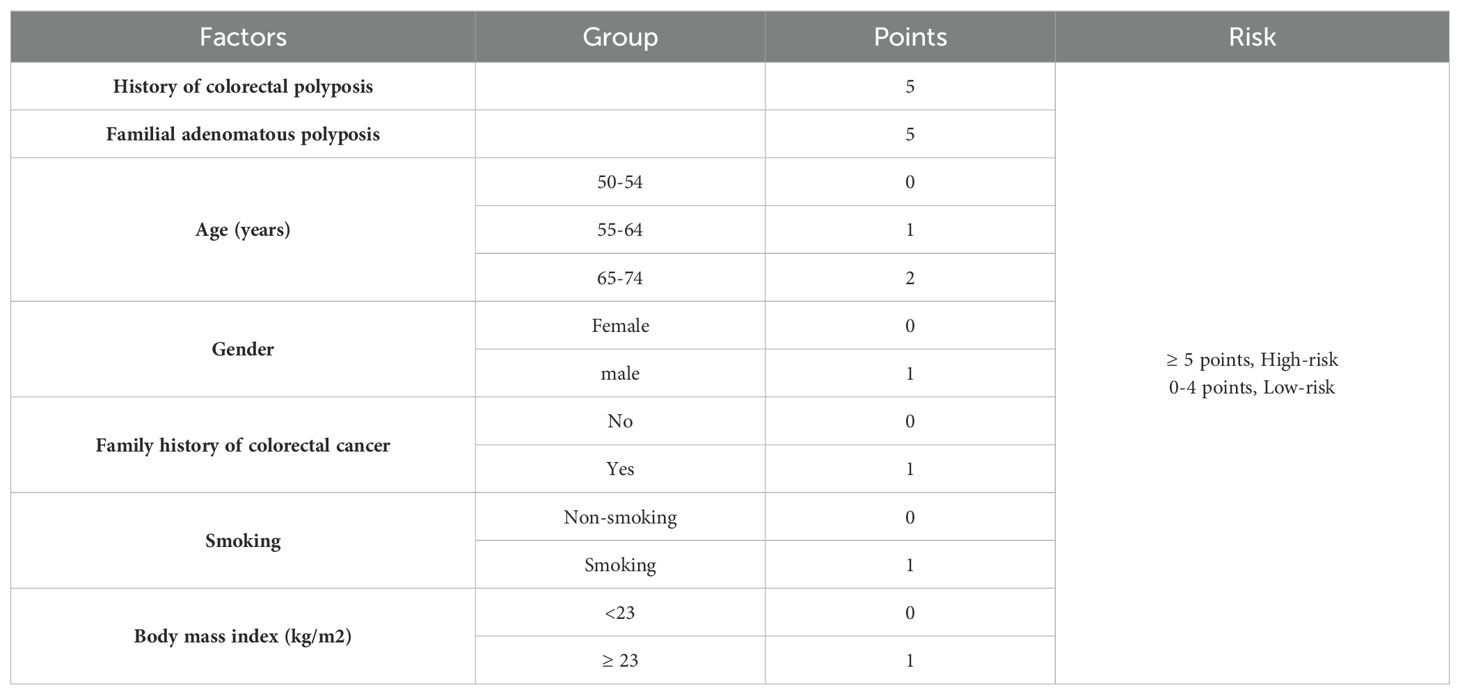Click the Smoking factor label
The image size is (1460, 695).
coord(243,541)
